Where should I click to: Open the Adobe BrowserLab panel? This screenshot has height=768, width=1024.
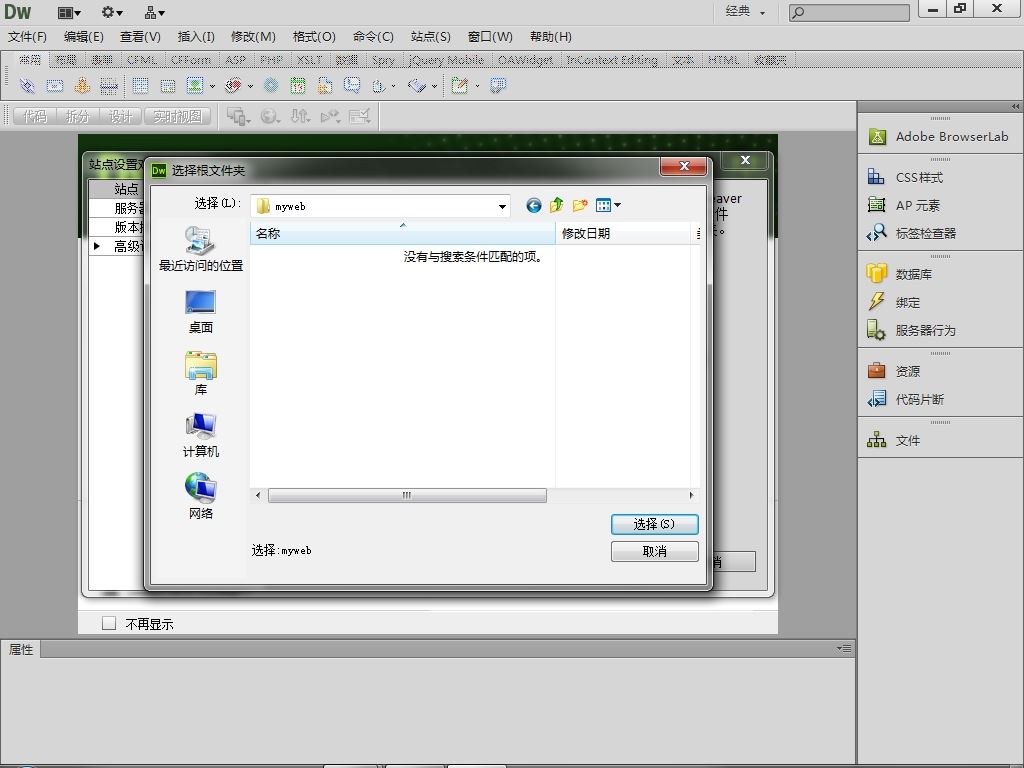click(940, 136)
